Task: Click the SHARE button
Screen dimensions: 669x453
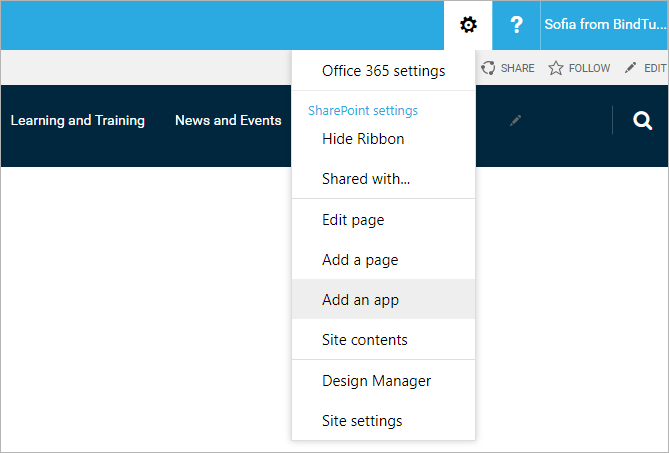Action: tap(508, 68)
